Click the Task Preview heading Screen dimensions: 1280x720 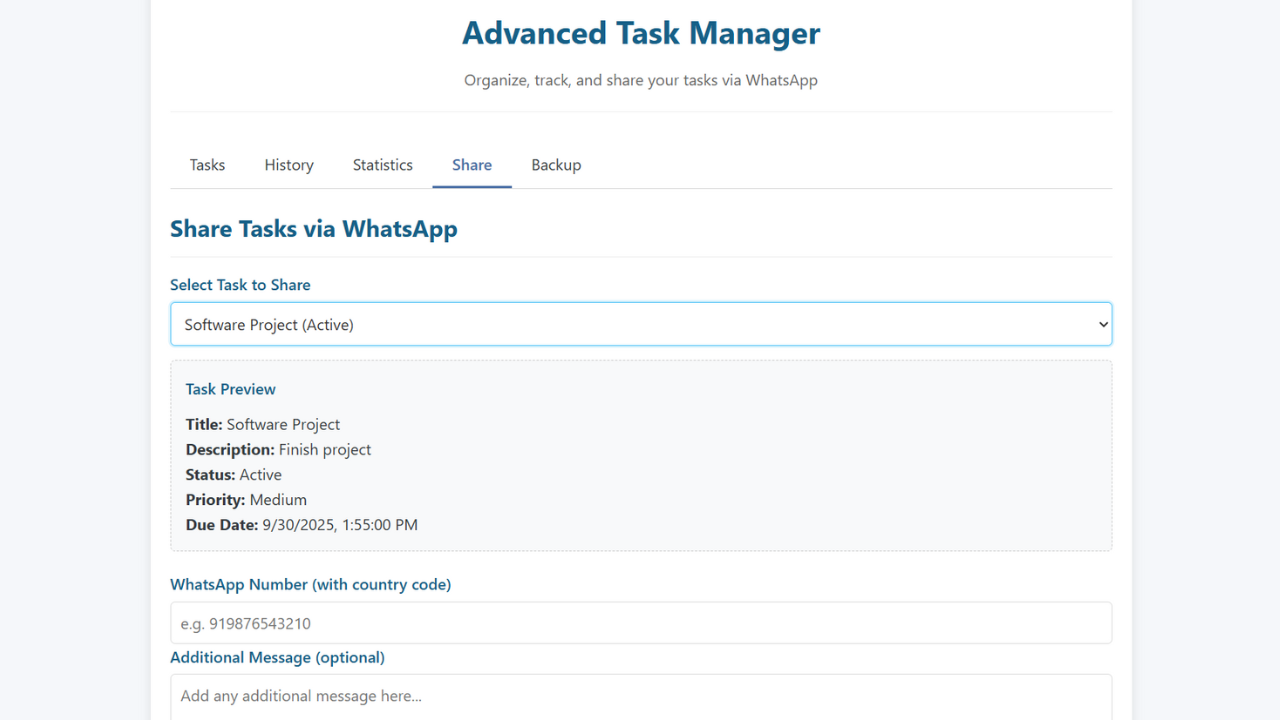point(231,389)
